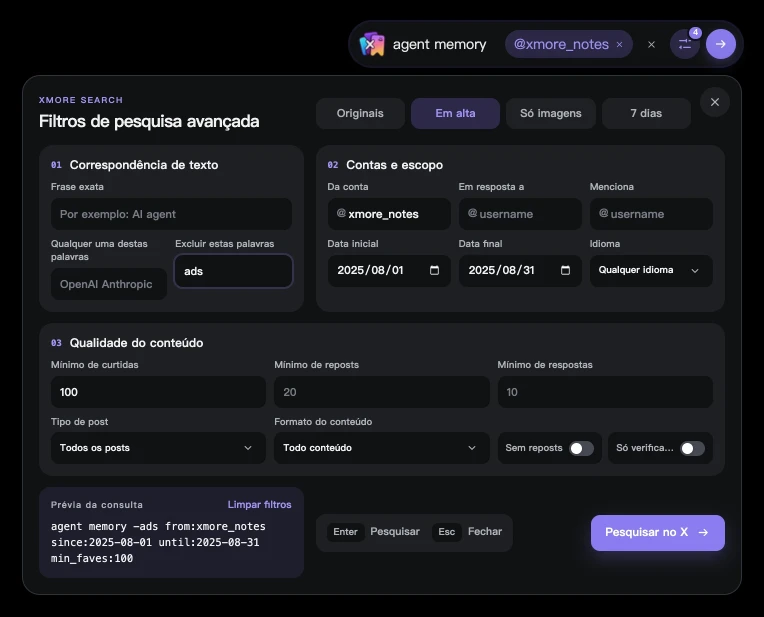Screen dimensions: 764x617
Task: Click the Correspondência de texto section title
Action: coord(144,165)
